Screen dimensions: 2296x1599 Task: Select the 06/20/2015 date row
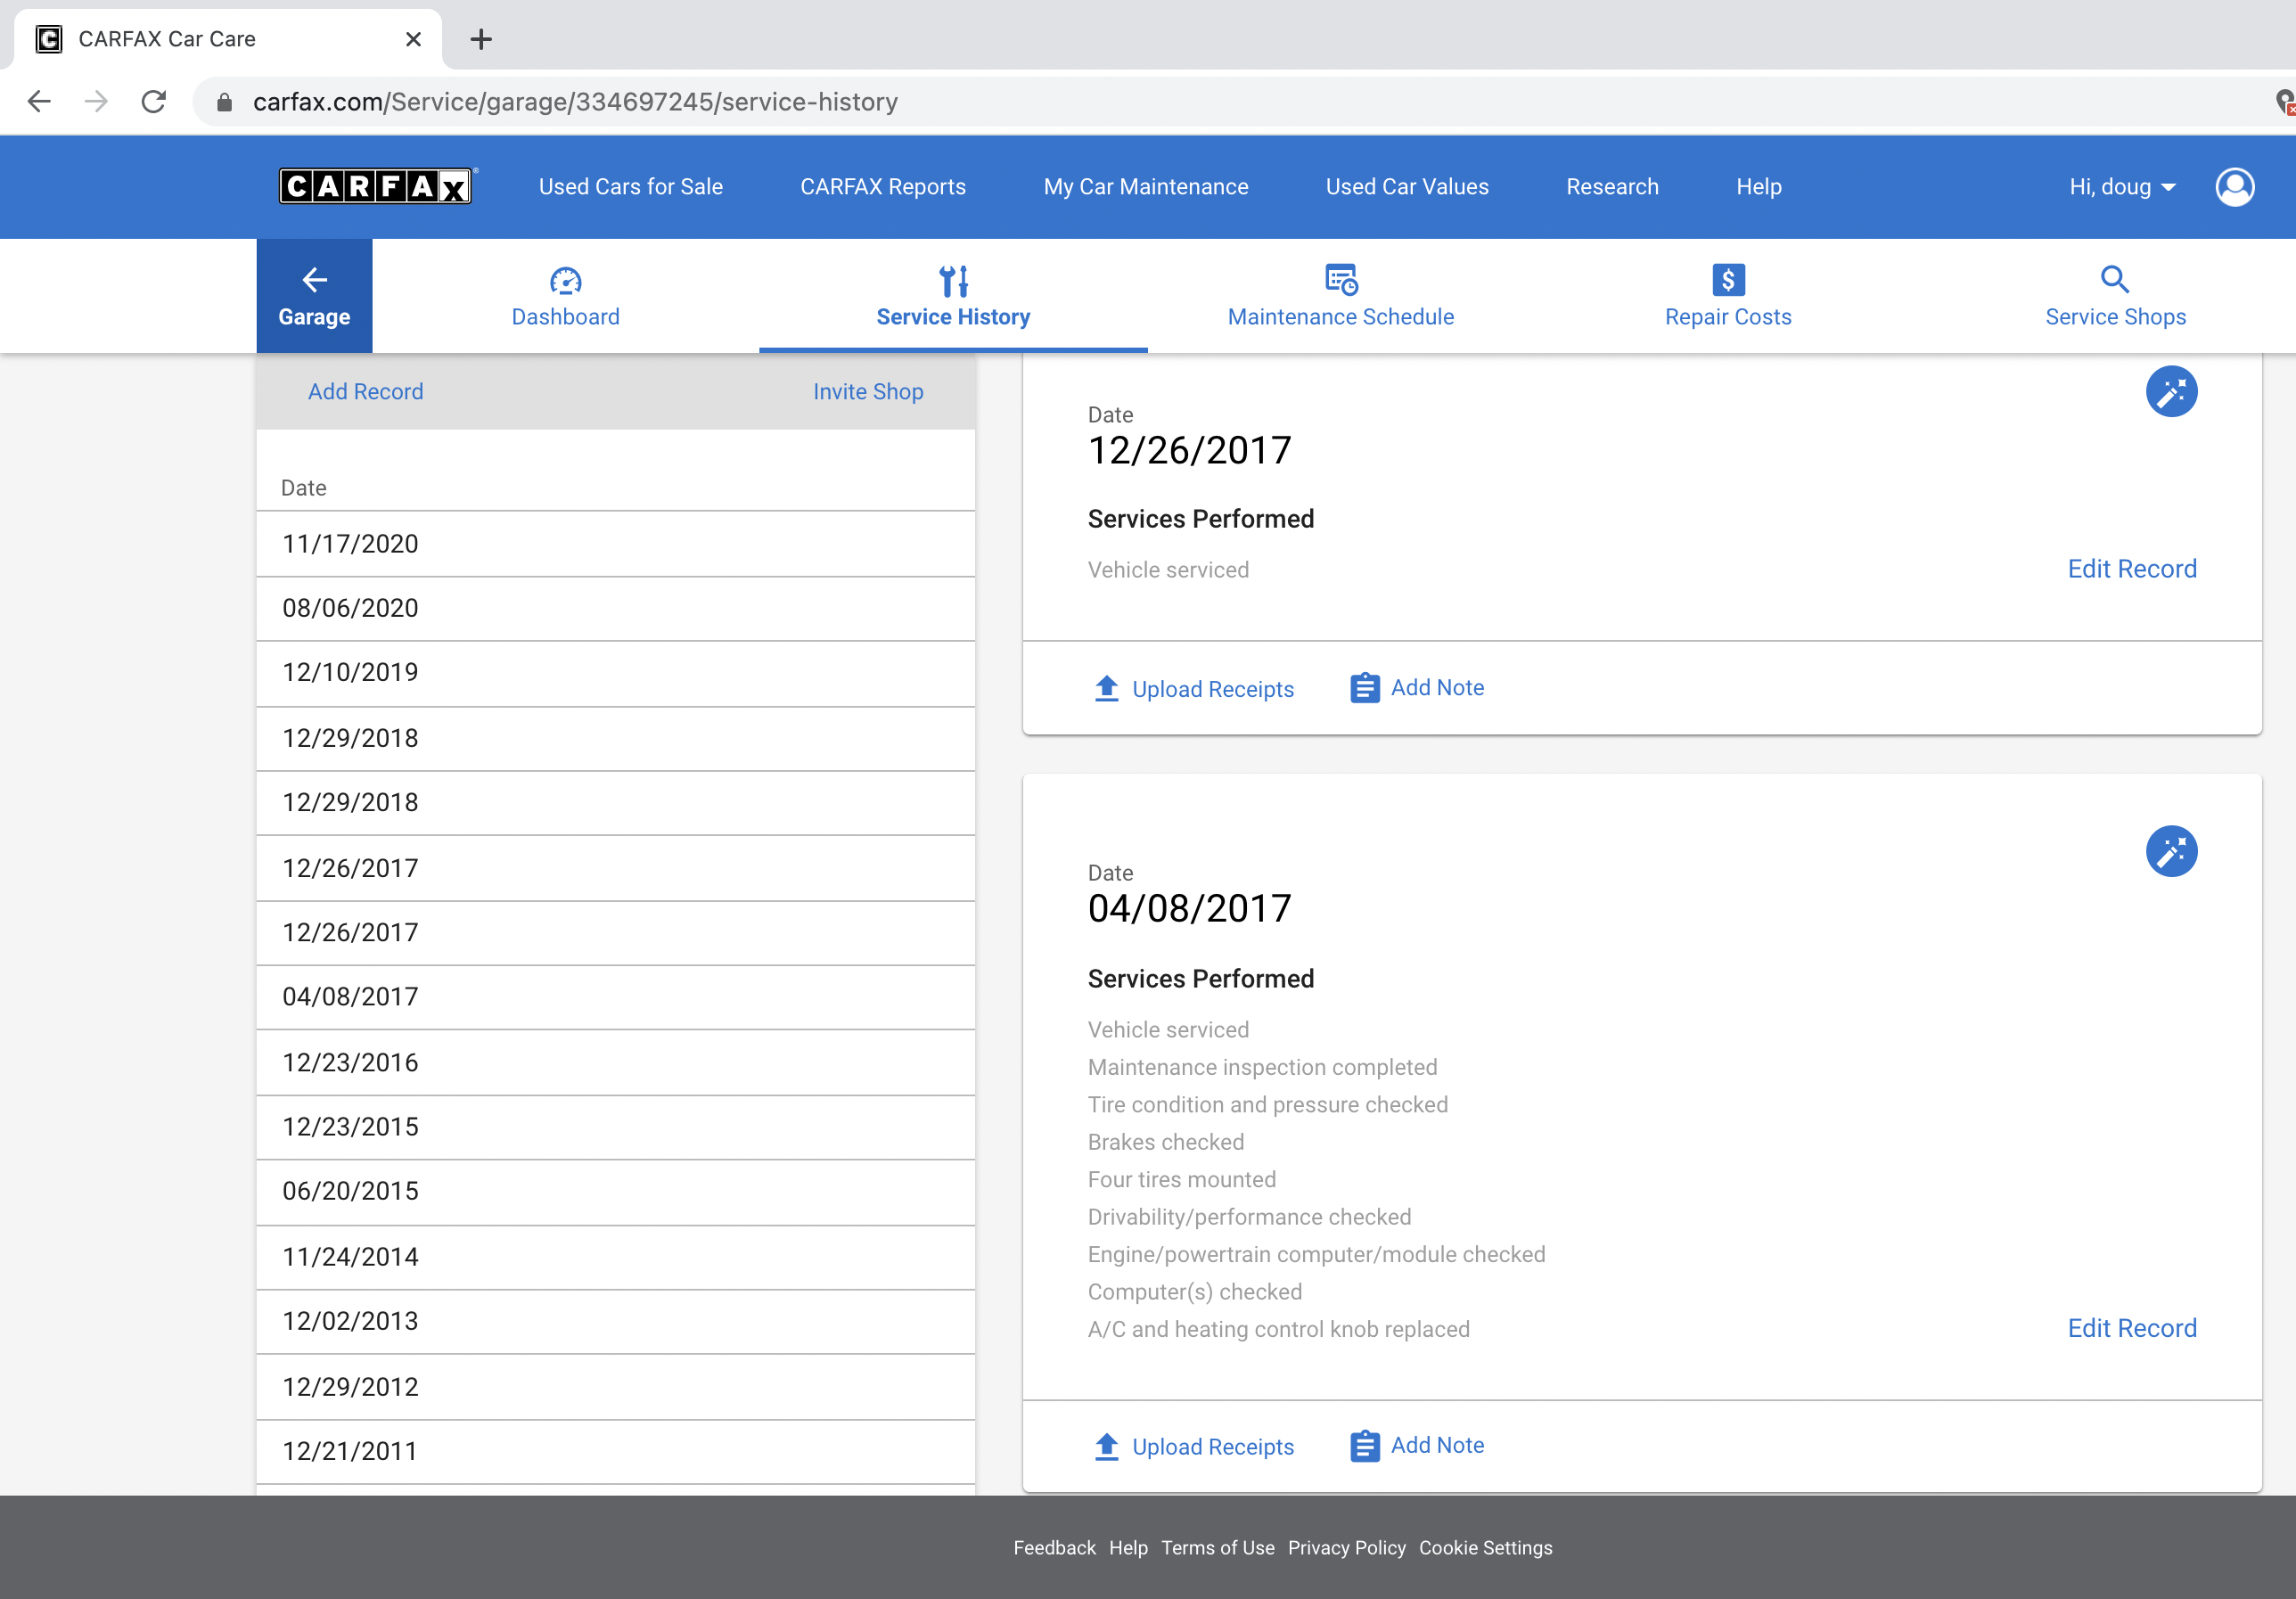click(x=616, y=1192)
